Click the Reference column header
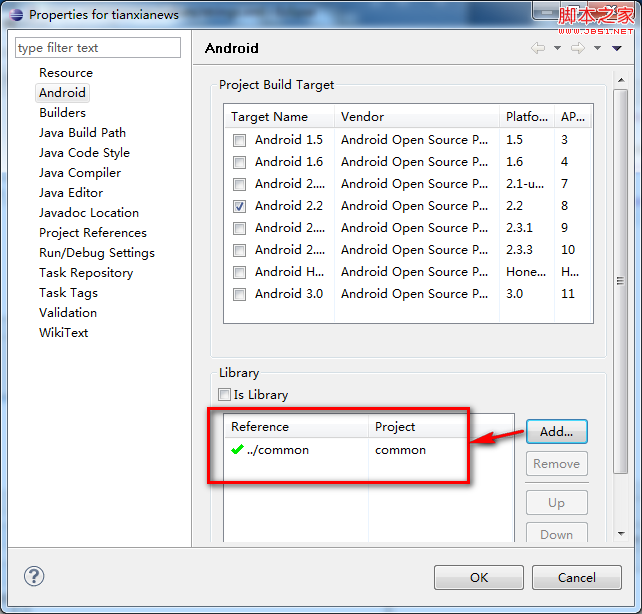 click(296, 427)
